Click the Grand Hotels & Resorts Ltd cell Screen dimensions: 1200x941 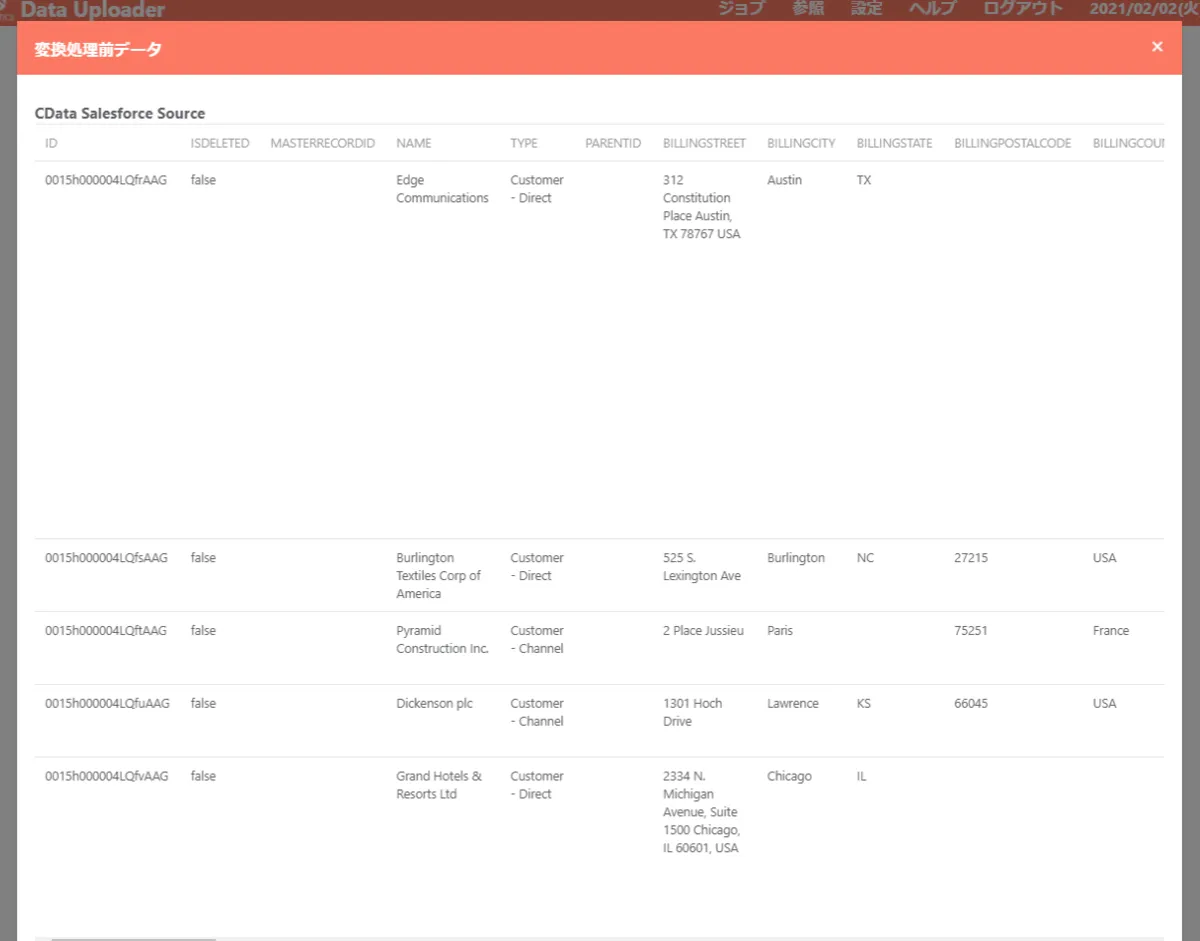click(x=438, y=784)
